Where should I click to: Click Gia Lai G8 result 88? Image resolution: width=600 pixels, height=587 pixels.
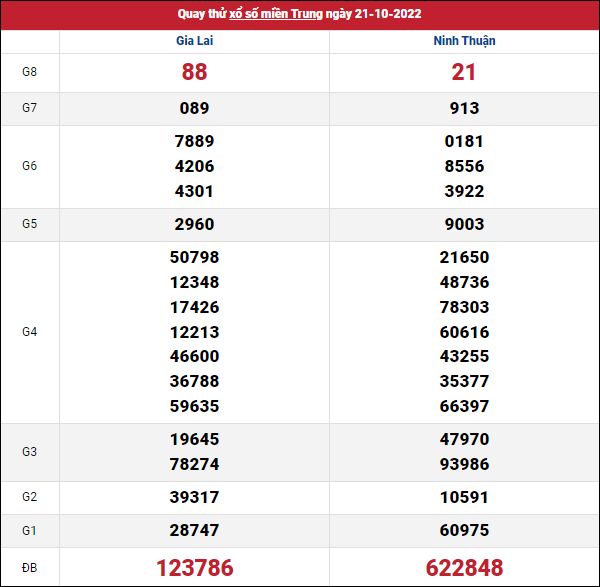click(x=194, y=72)
